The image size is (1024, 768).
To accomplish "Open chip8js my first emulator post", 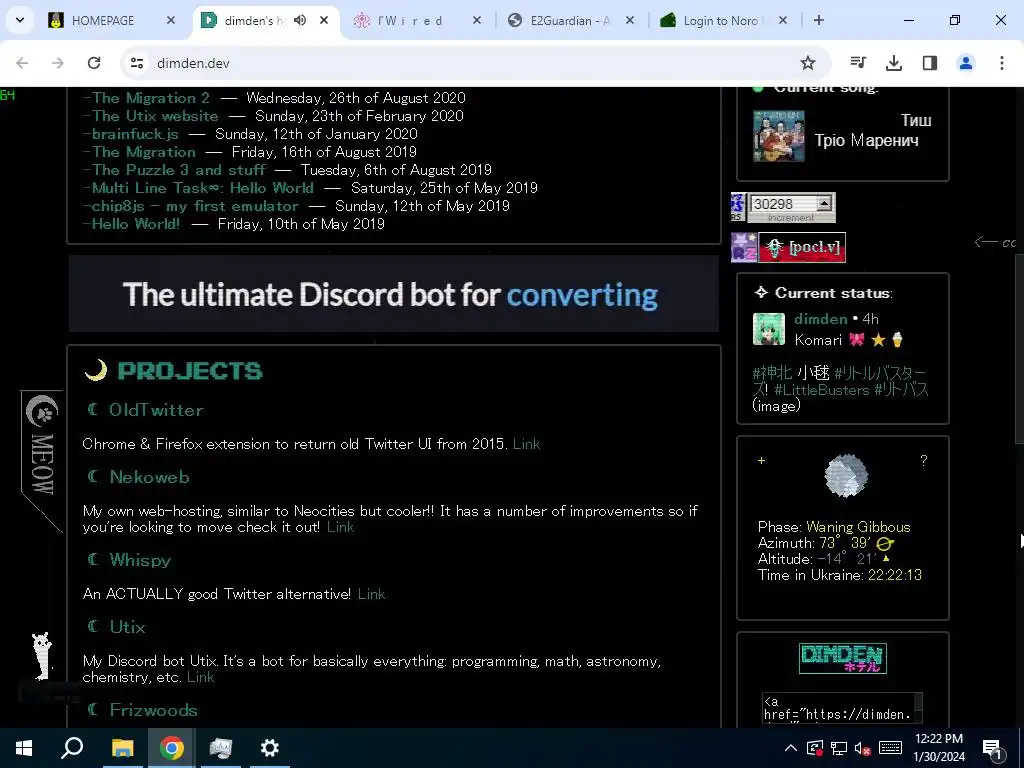I will pos(195,206).
